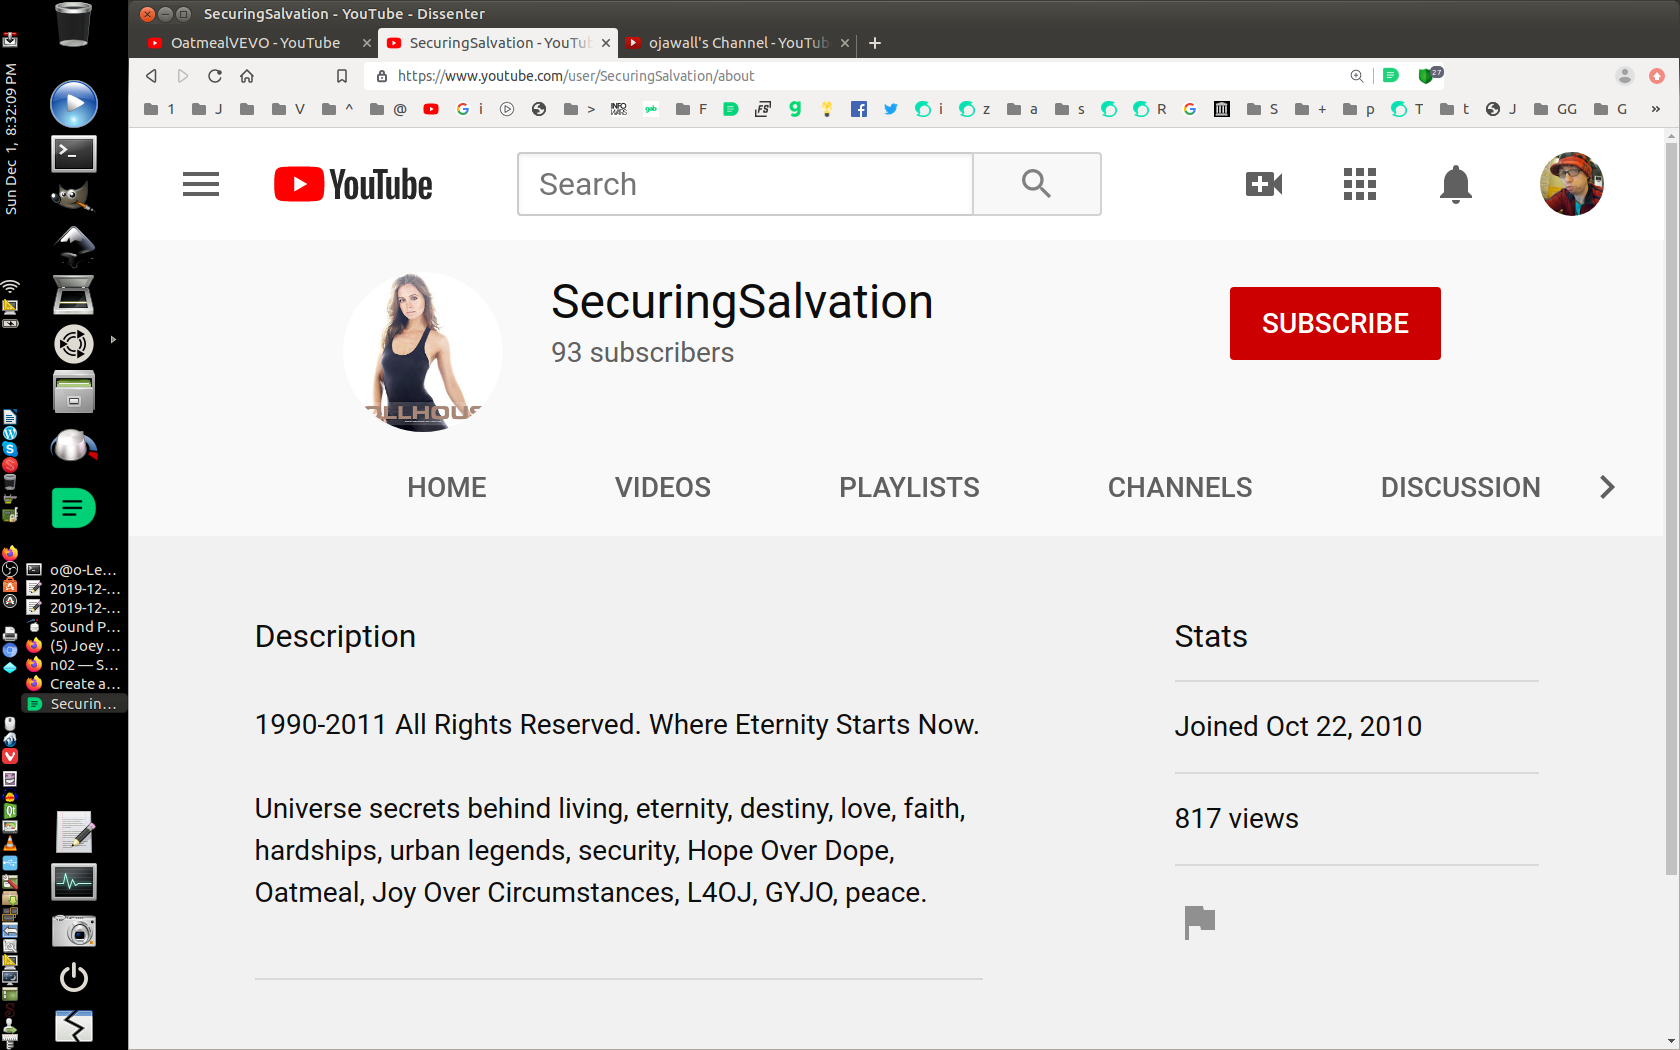Launch GIMP from the dock
The image size is (1680, 1050).
pos(73,197)
